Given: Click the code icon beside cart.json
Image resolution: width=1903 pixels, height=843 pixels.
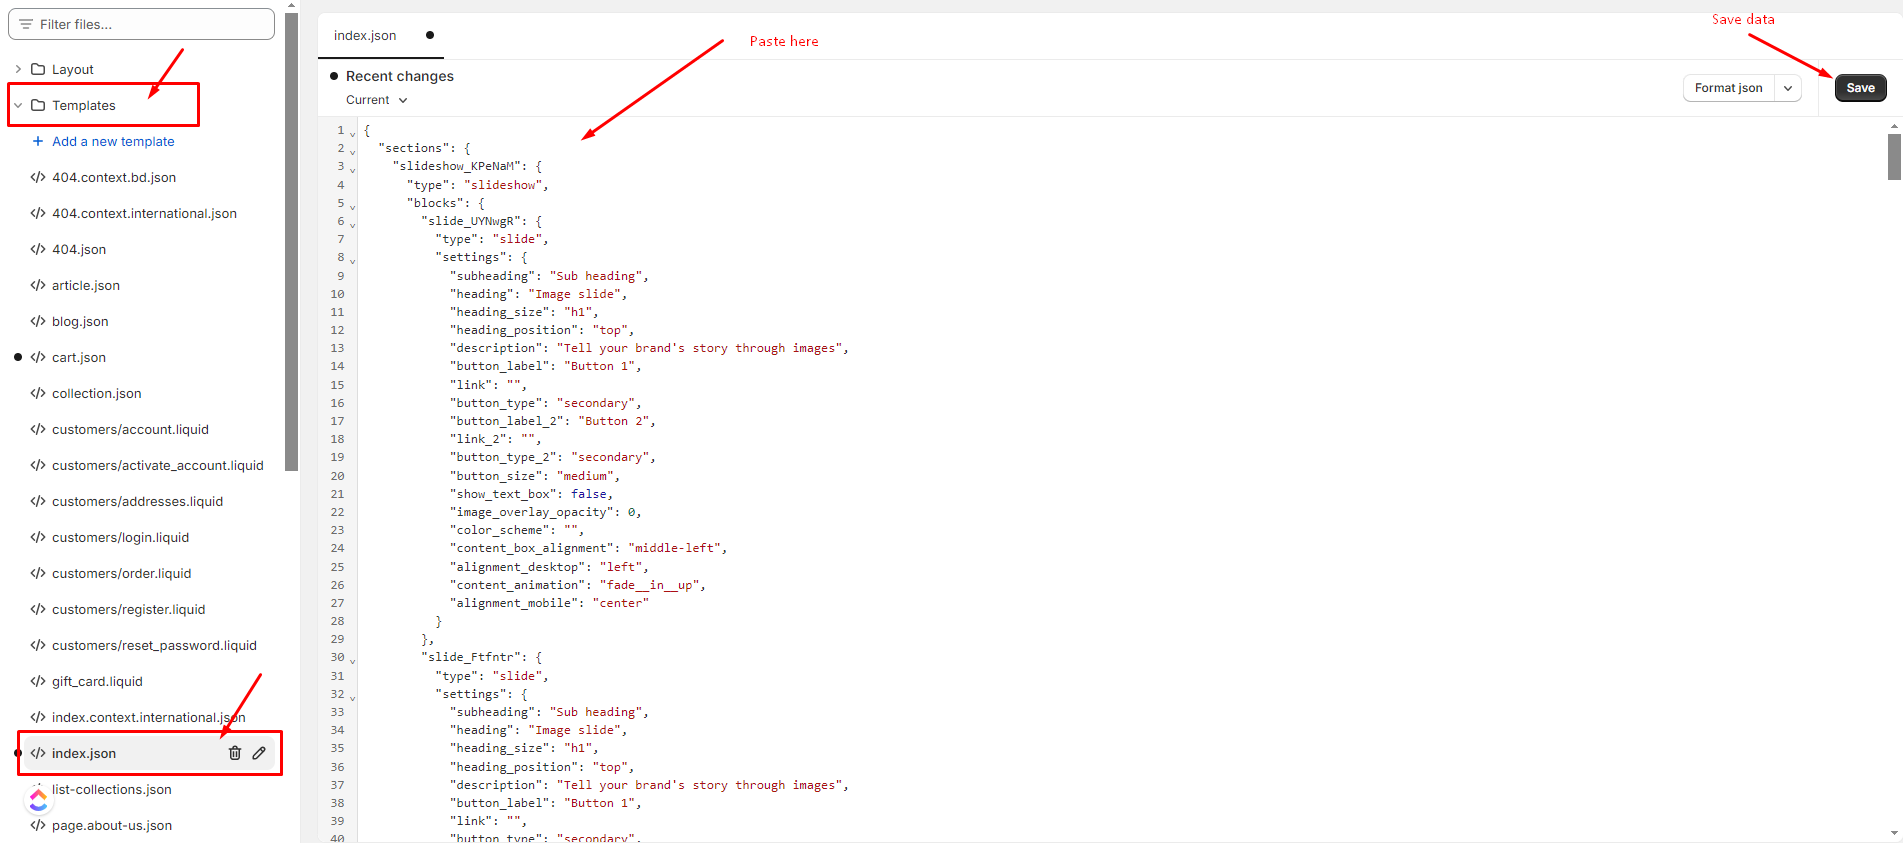Looking at the screenshot, I should (x=38, y=357).
